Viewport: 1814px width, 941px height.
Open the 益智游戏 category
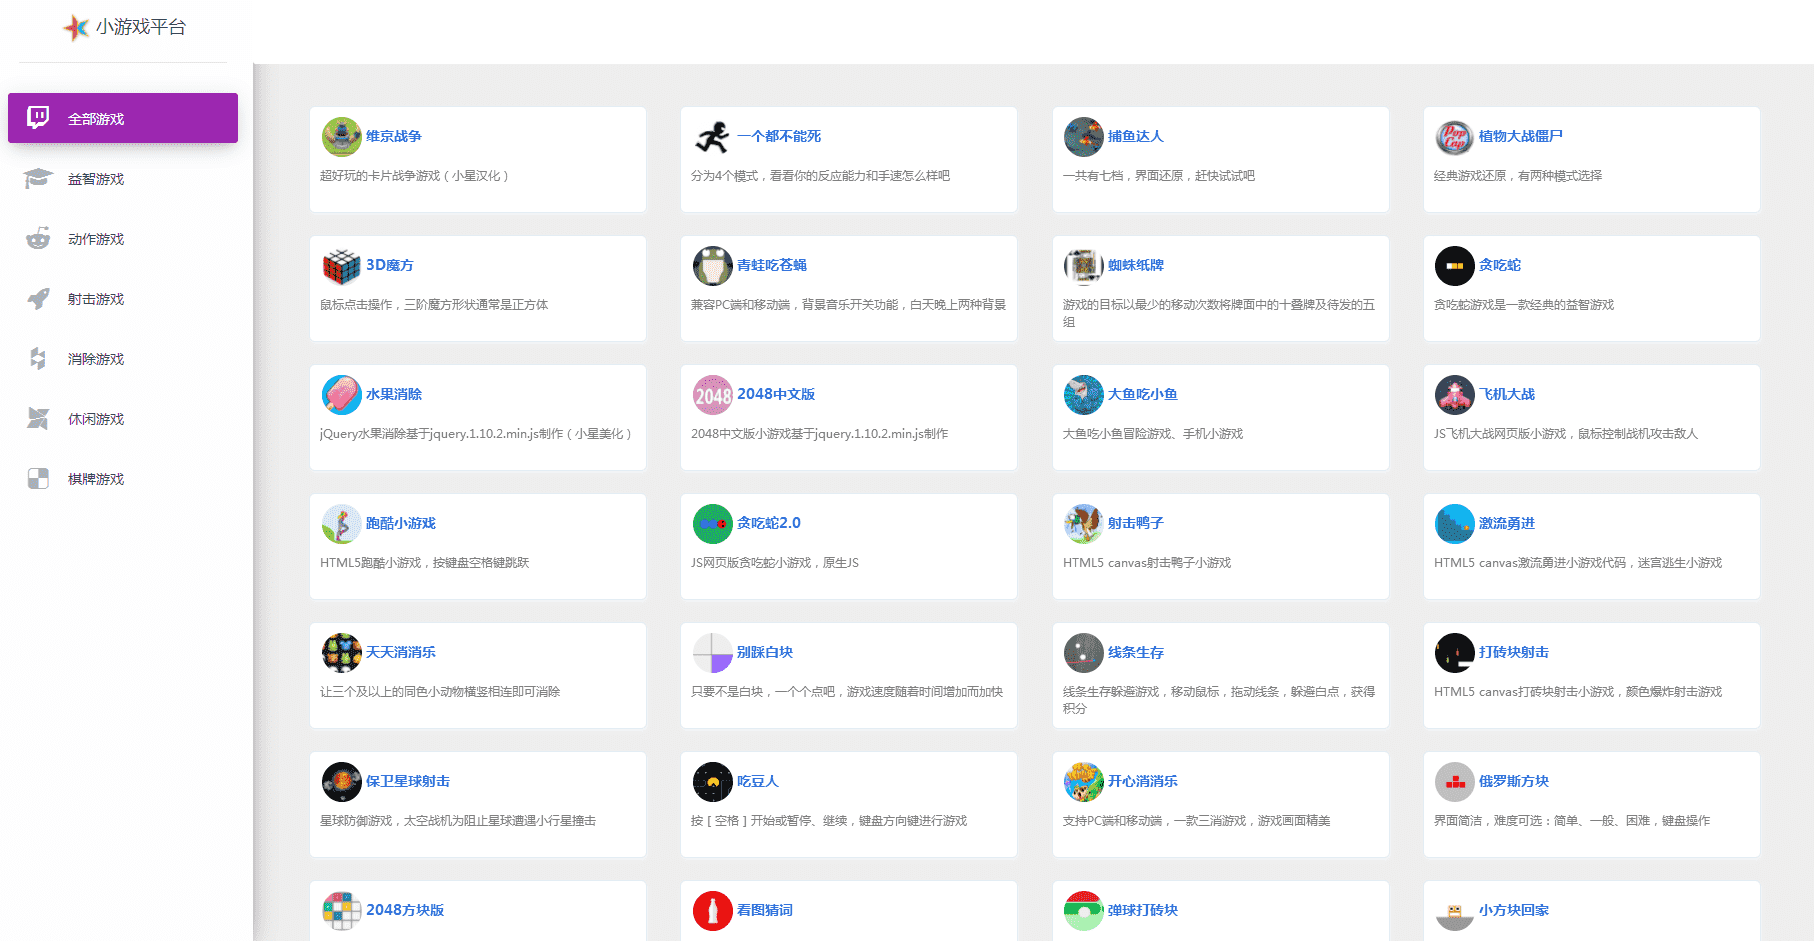click(x=123, y=179)
